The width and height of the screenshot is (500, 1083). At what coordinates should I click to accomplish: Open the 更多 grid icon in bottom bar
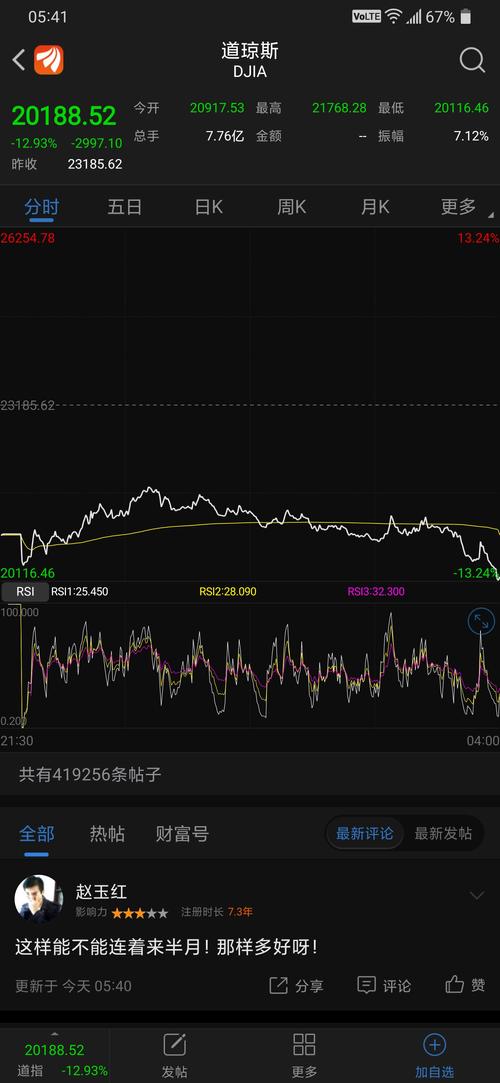click(305, 1044)
